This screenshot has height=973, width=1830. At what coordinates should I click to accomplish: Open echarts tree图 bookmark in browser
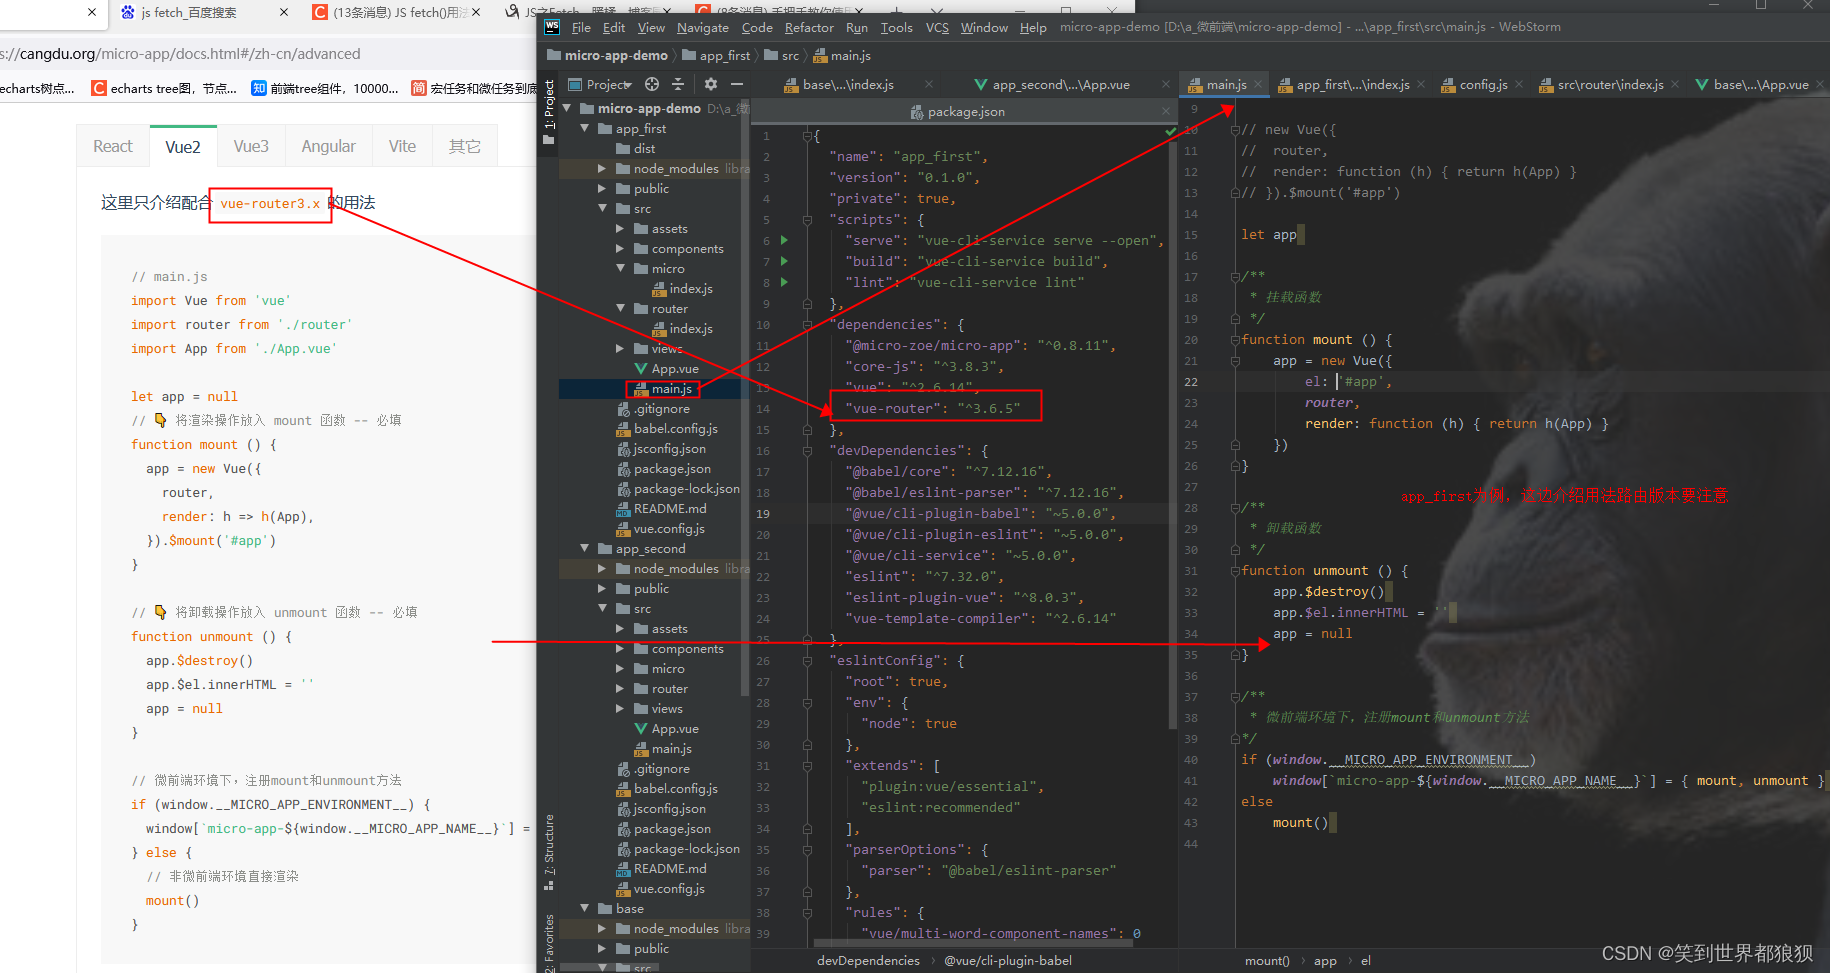(164, 88)
